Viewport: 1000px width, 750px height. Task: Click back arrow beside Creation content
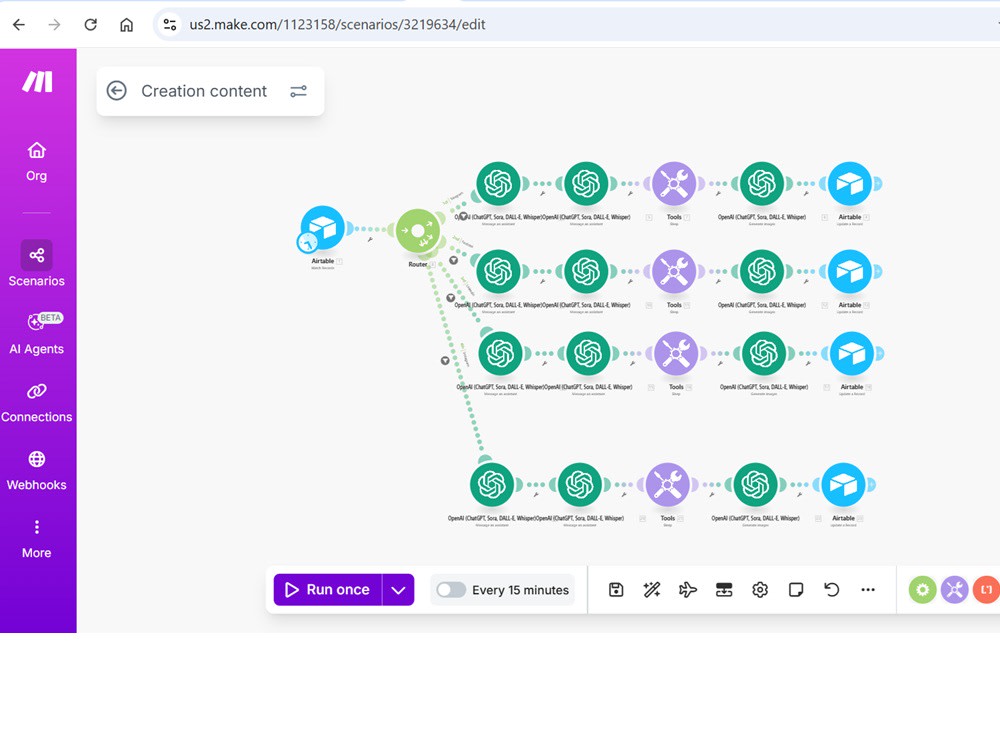pyautogui.click(x=117, y=91)
